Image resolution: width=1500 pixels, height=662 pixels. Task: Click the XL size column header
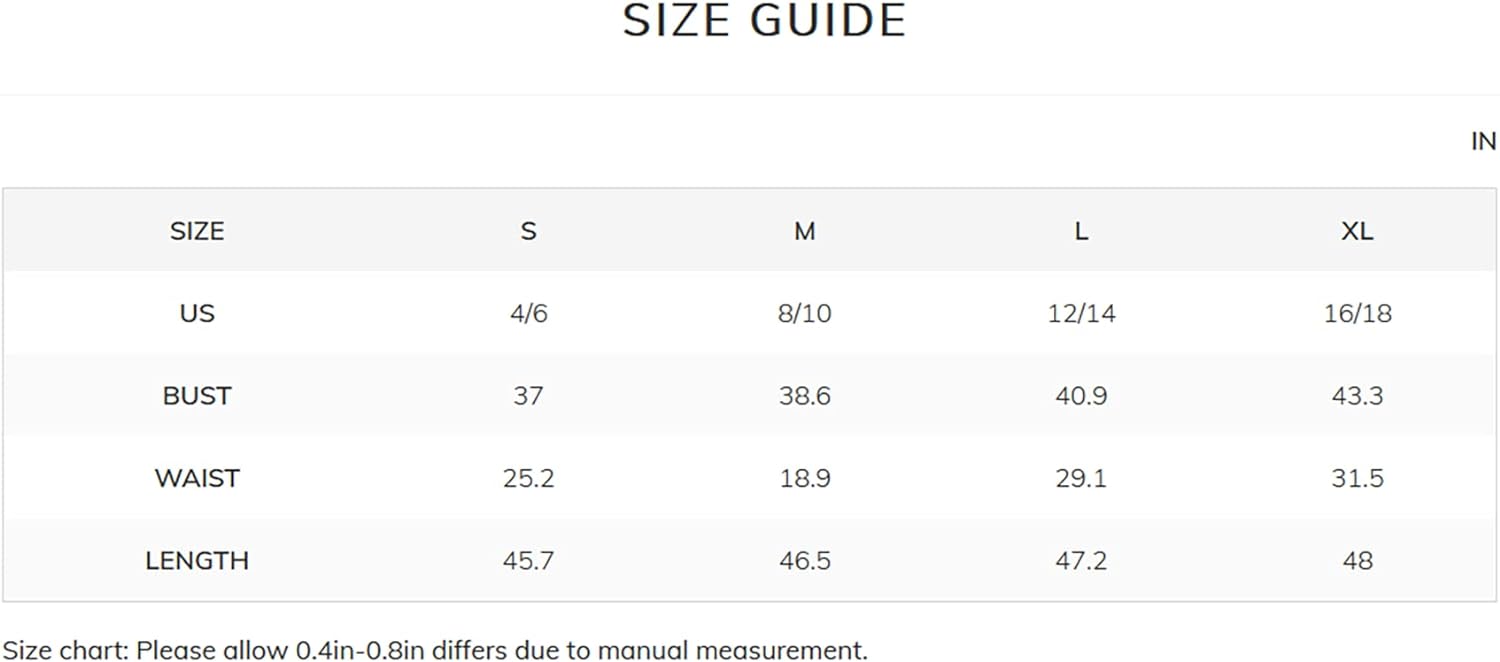click(x=1357, y=231)
